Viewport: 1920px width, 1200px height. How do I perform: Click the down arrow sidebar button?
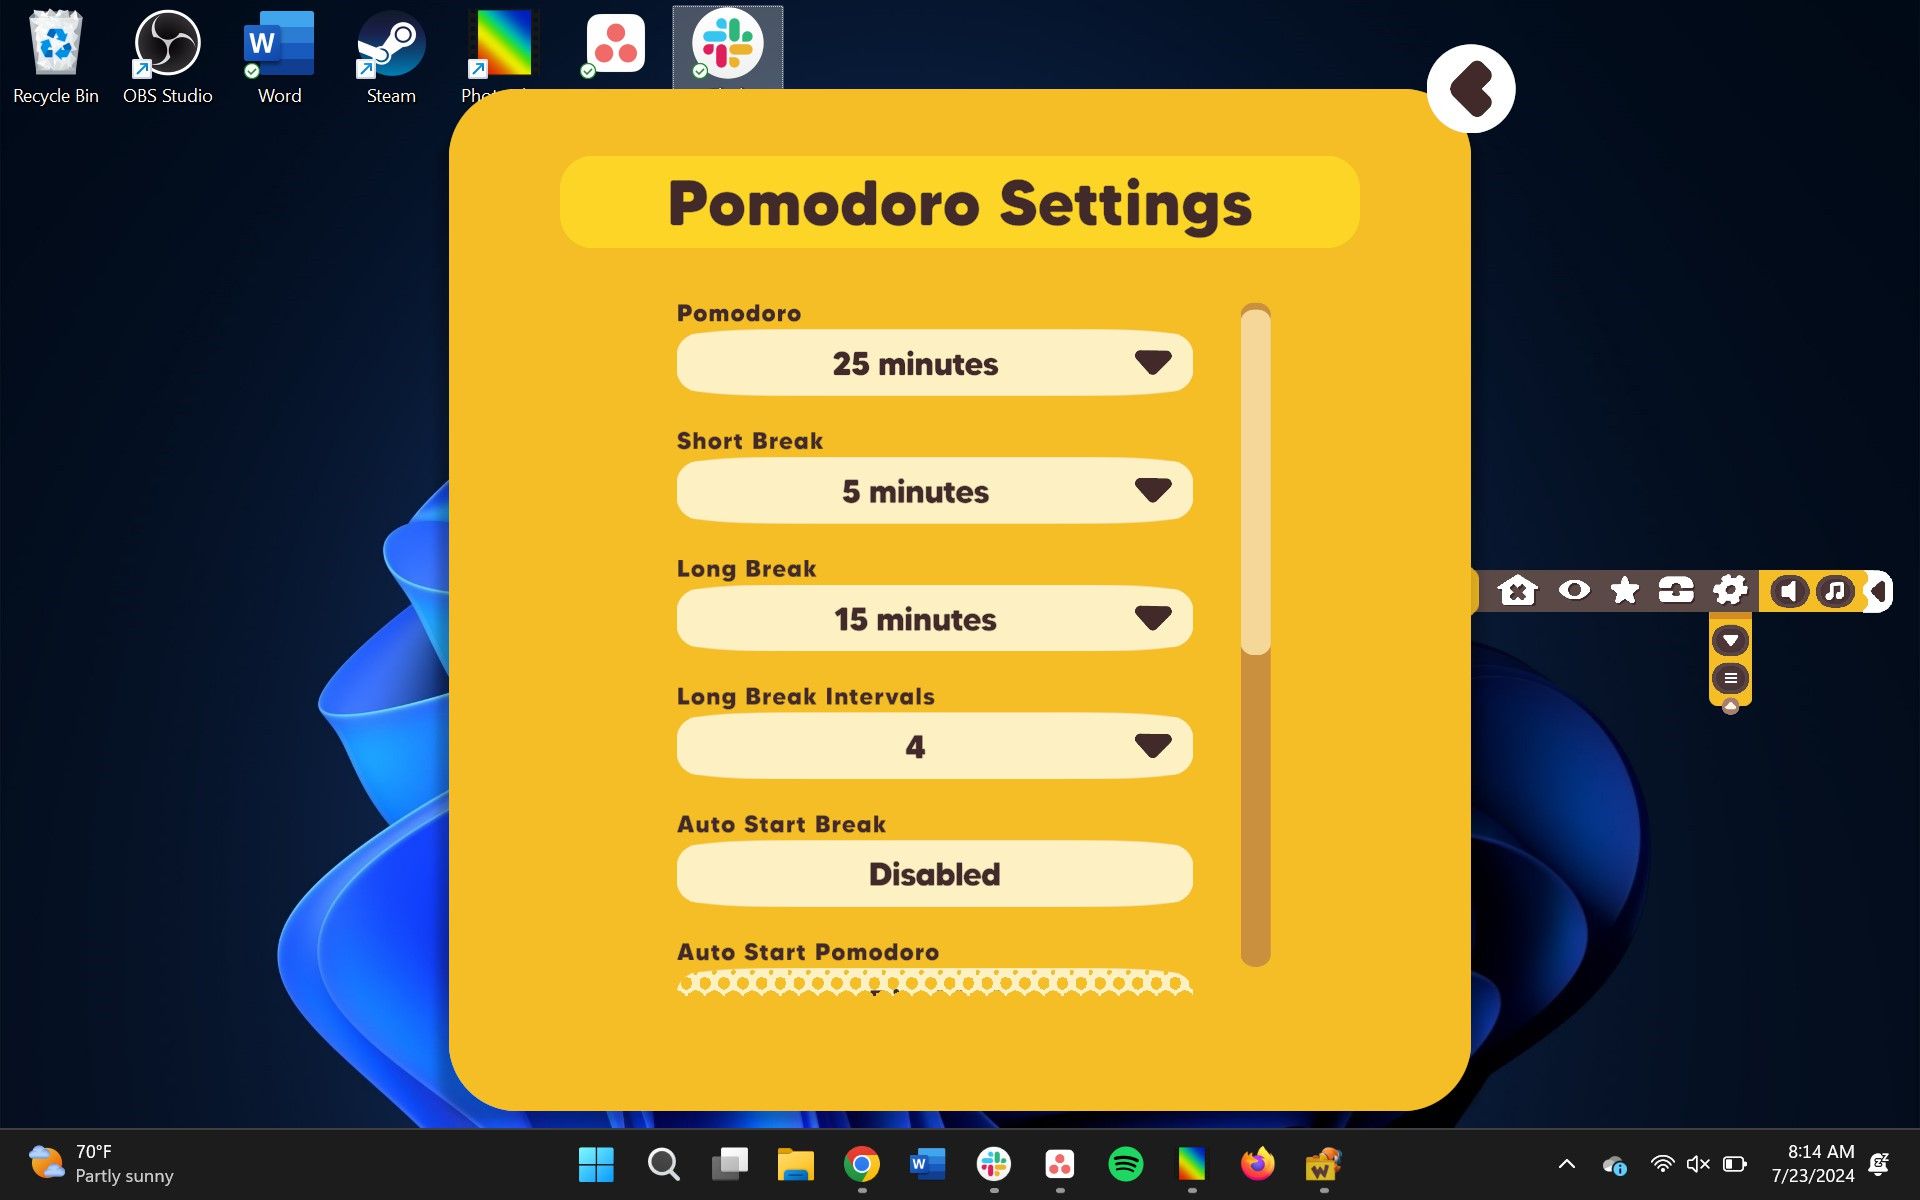tap(1731, 640)
